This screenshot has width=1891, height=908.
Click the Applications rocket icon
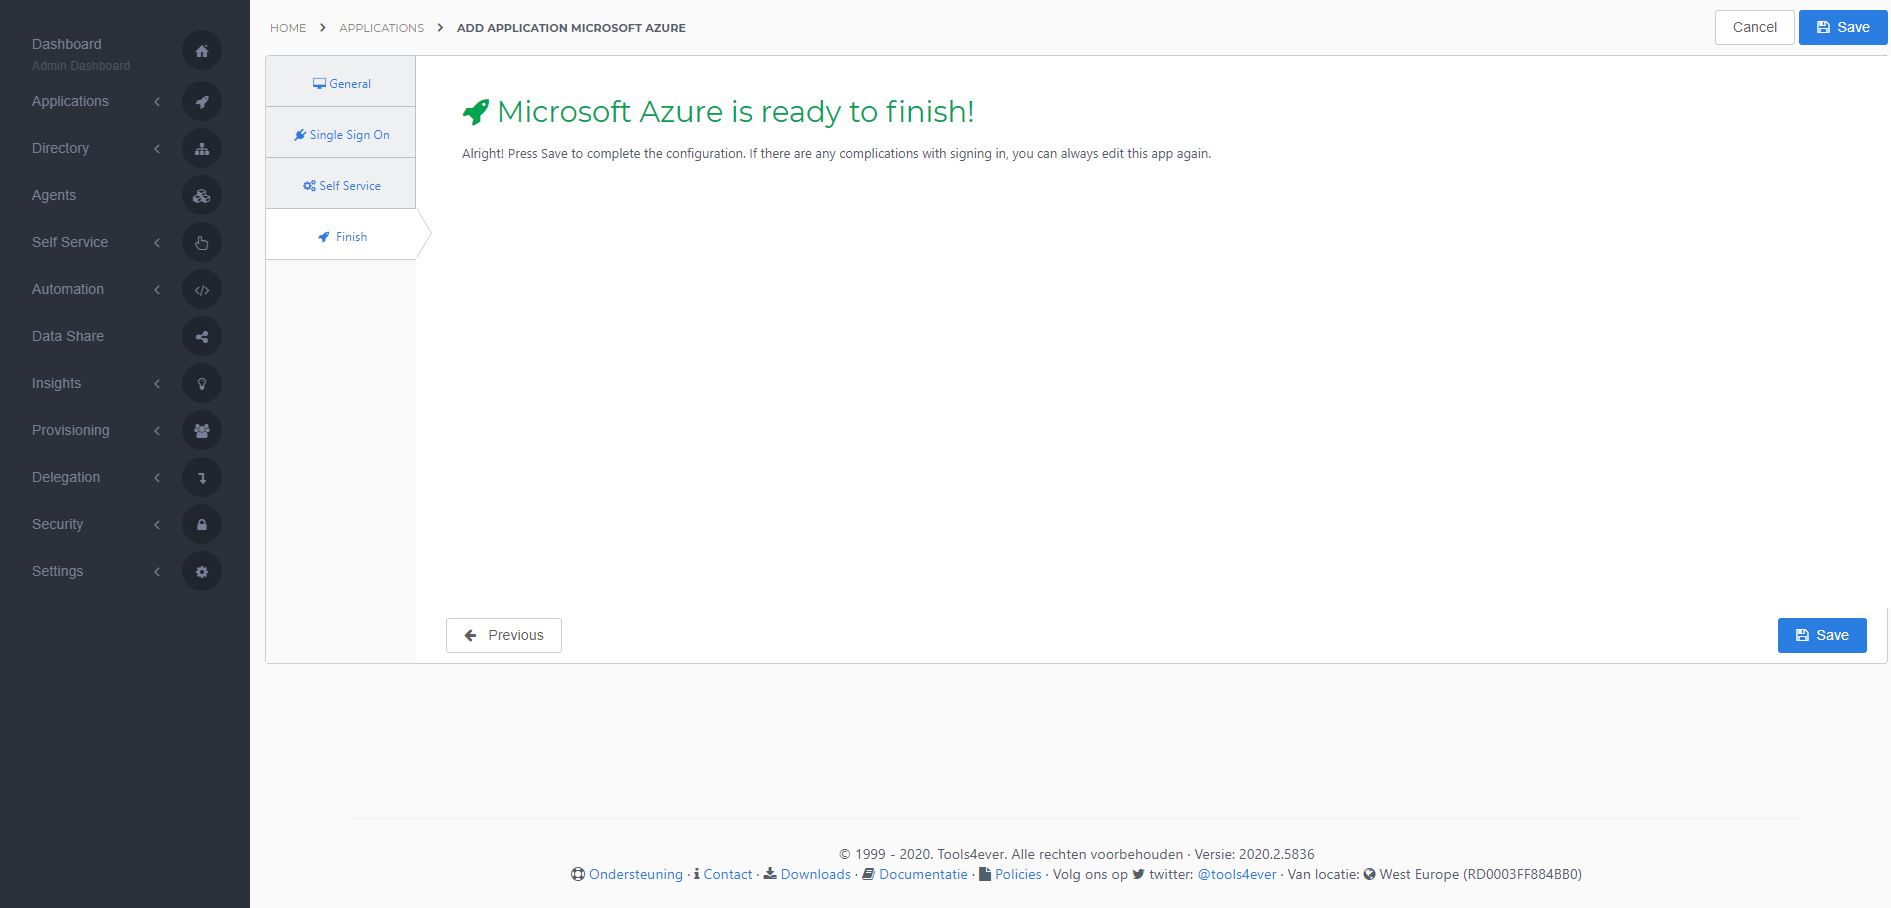pos(202,101)
